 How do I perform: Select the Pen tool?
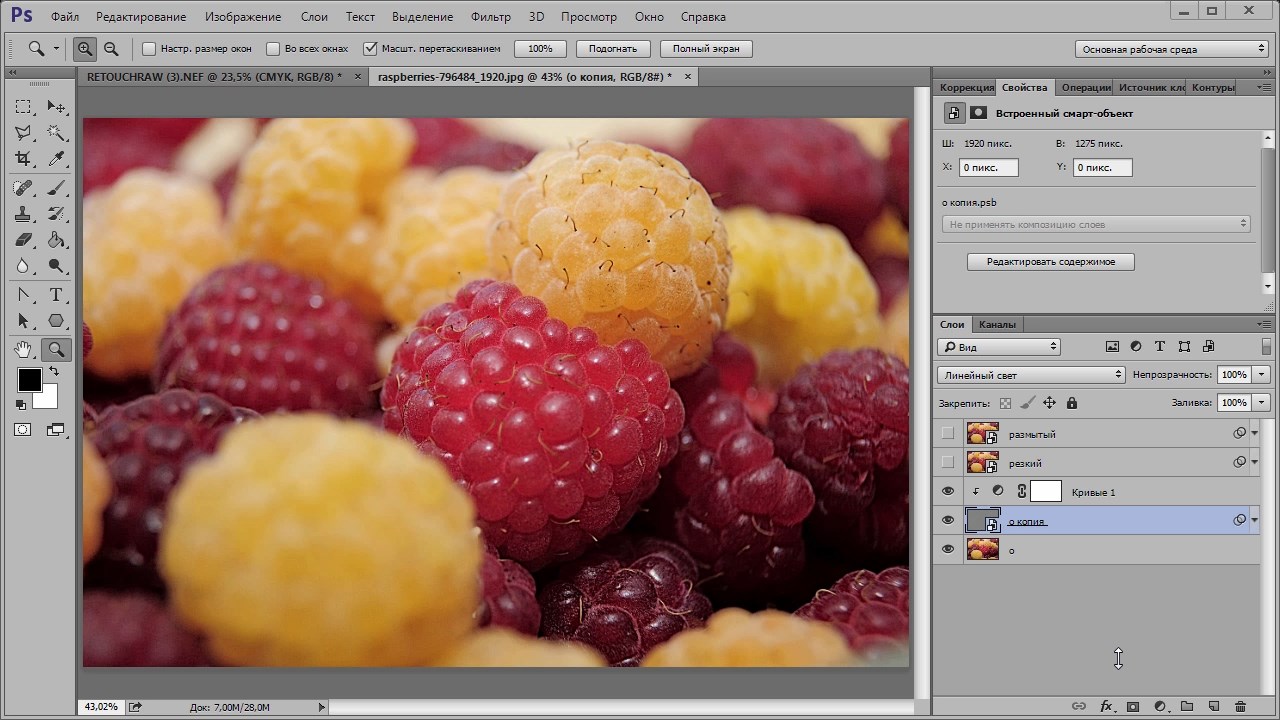24,295
